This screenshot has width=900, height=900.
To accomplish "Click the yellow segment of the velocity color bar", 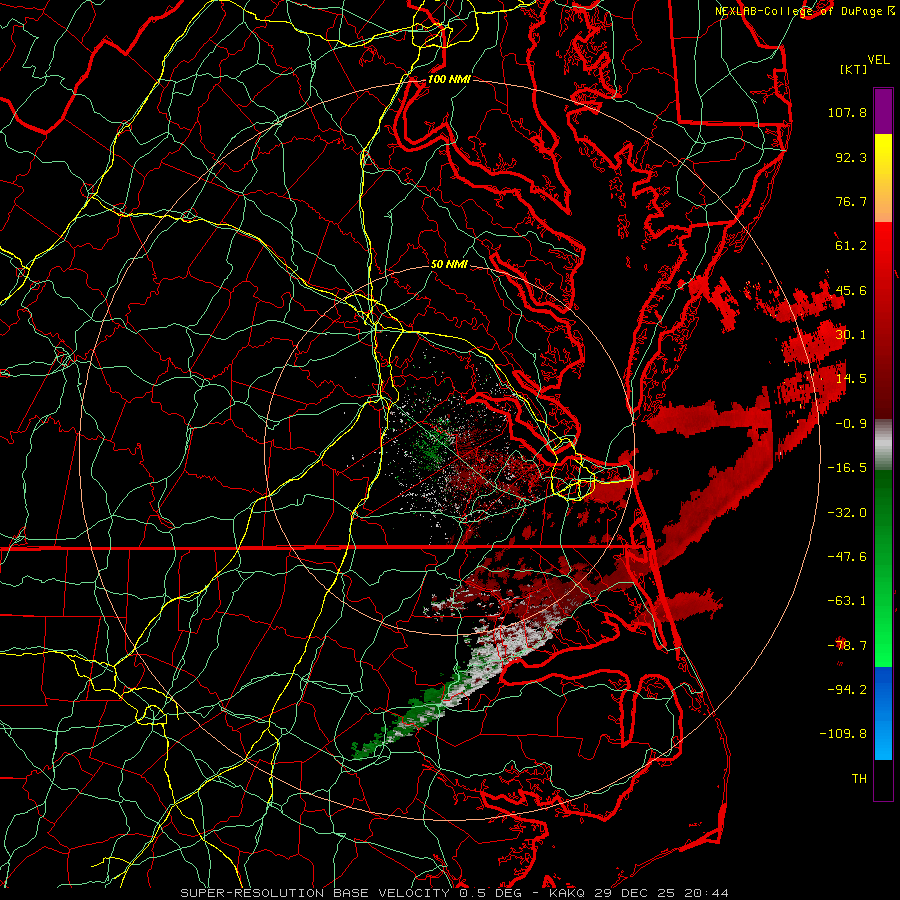I will pyautogui.click(x=883, y=155).
